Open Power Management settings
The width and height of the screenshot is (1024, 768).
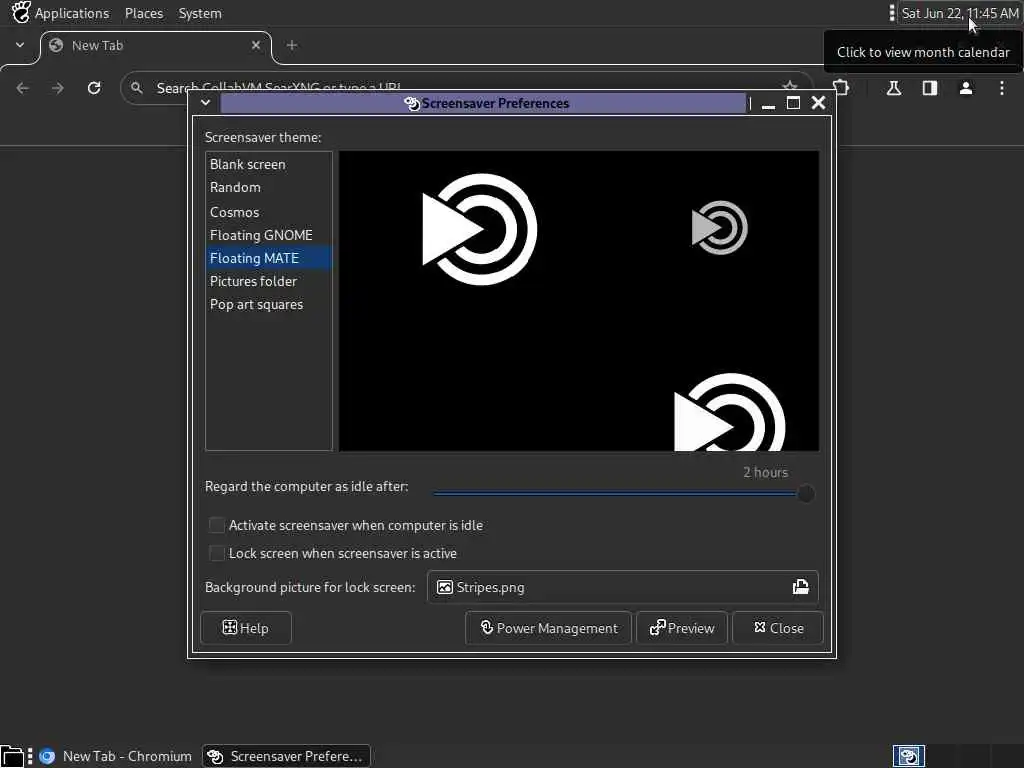[x=549, y=628]
